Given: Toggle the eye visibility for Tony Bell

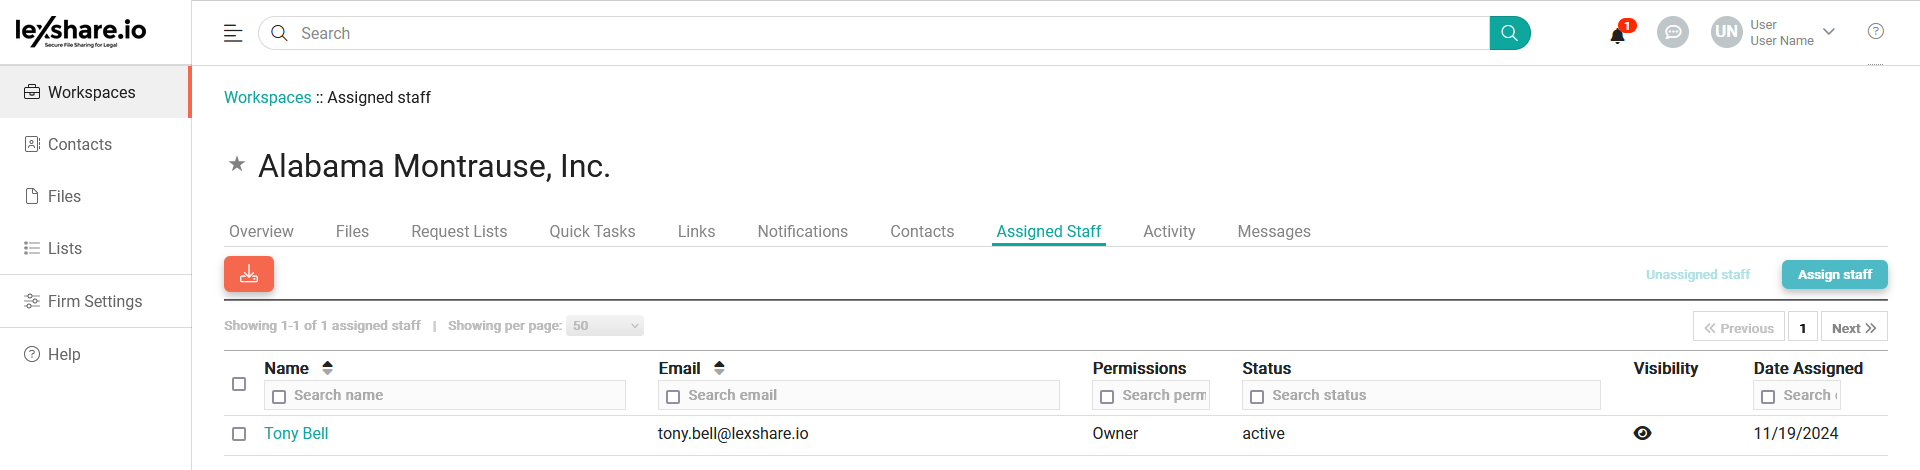Looking at the screenshot, I should point(1642,433).
